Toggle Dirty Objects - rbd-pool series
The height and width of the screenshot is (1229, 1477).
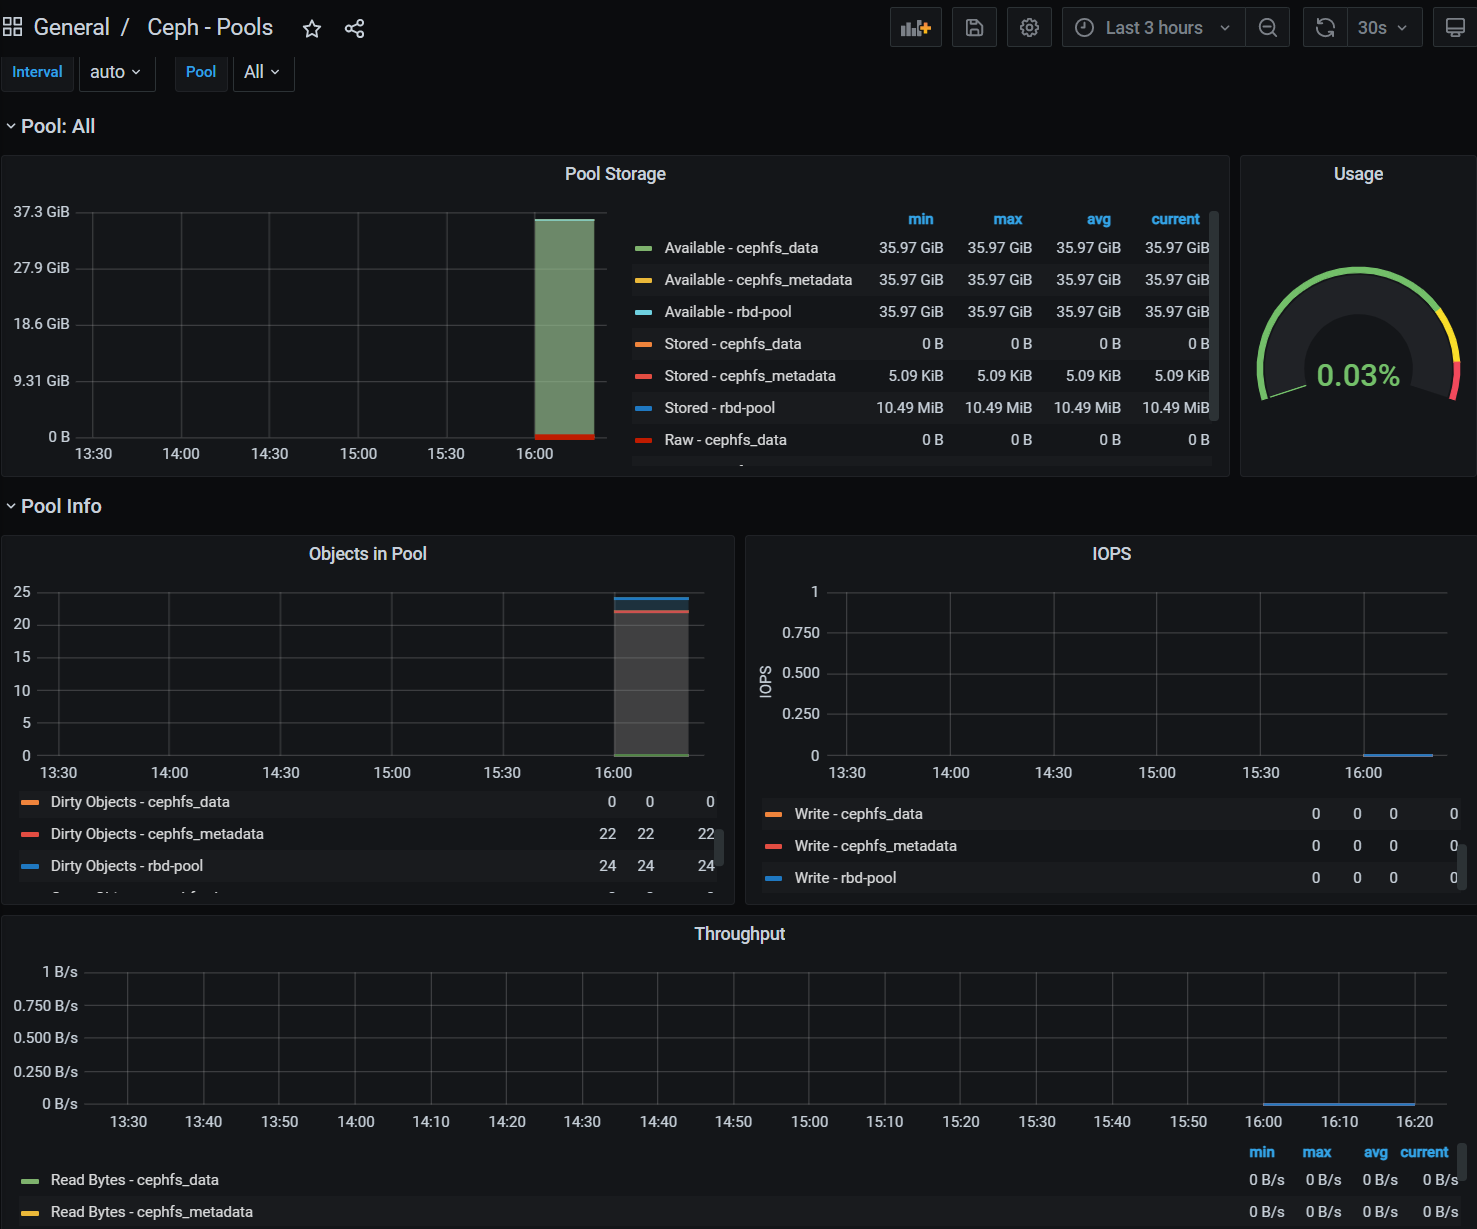[127, 866]
